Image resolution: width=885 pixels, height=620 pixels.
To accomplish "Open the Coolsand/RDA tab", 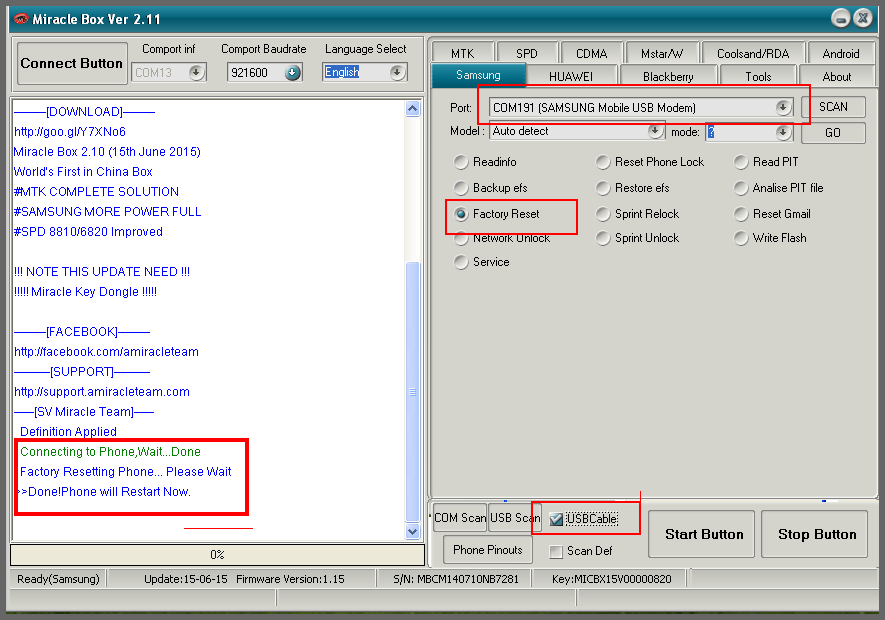I will click(753, 53).
